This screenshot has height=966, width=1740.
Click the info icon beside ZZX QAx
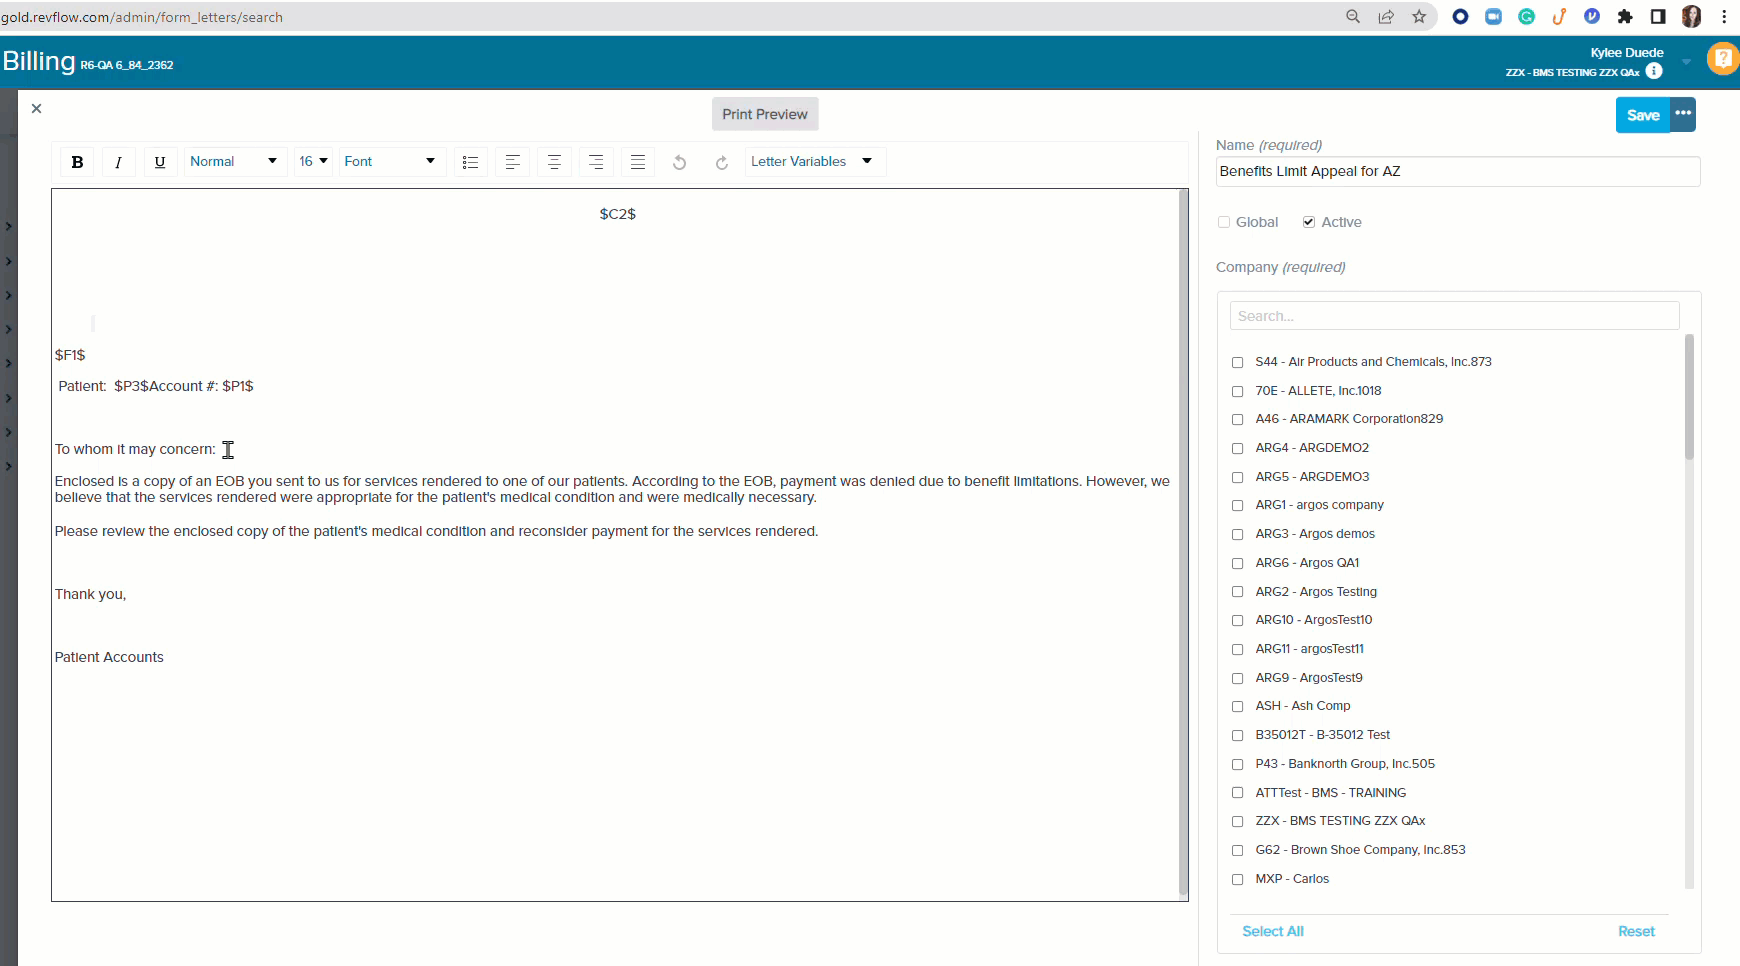(x=1654, y=71)
